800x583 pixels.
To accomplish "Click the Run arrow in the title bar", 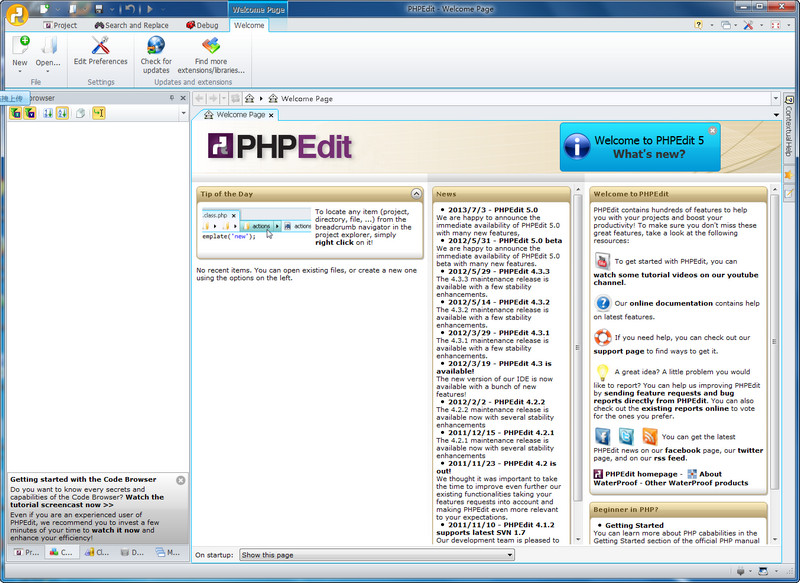I will (x=150, y=9).
